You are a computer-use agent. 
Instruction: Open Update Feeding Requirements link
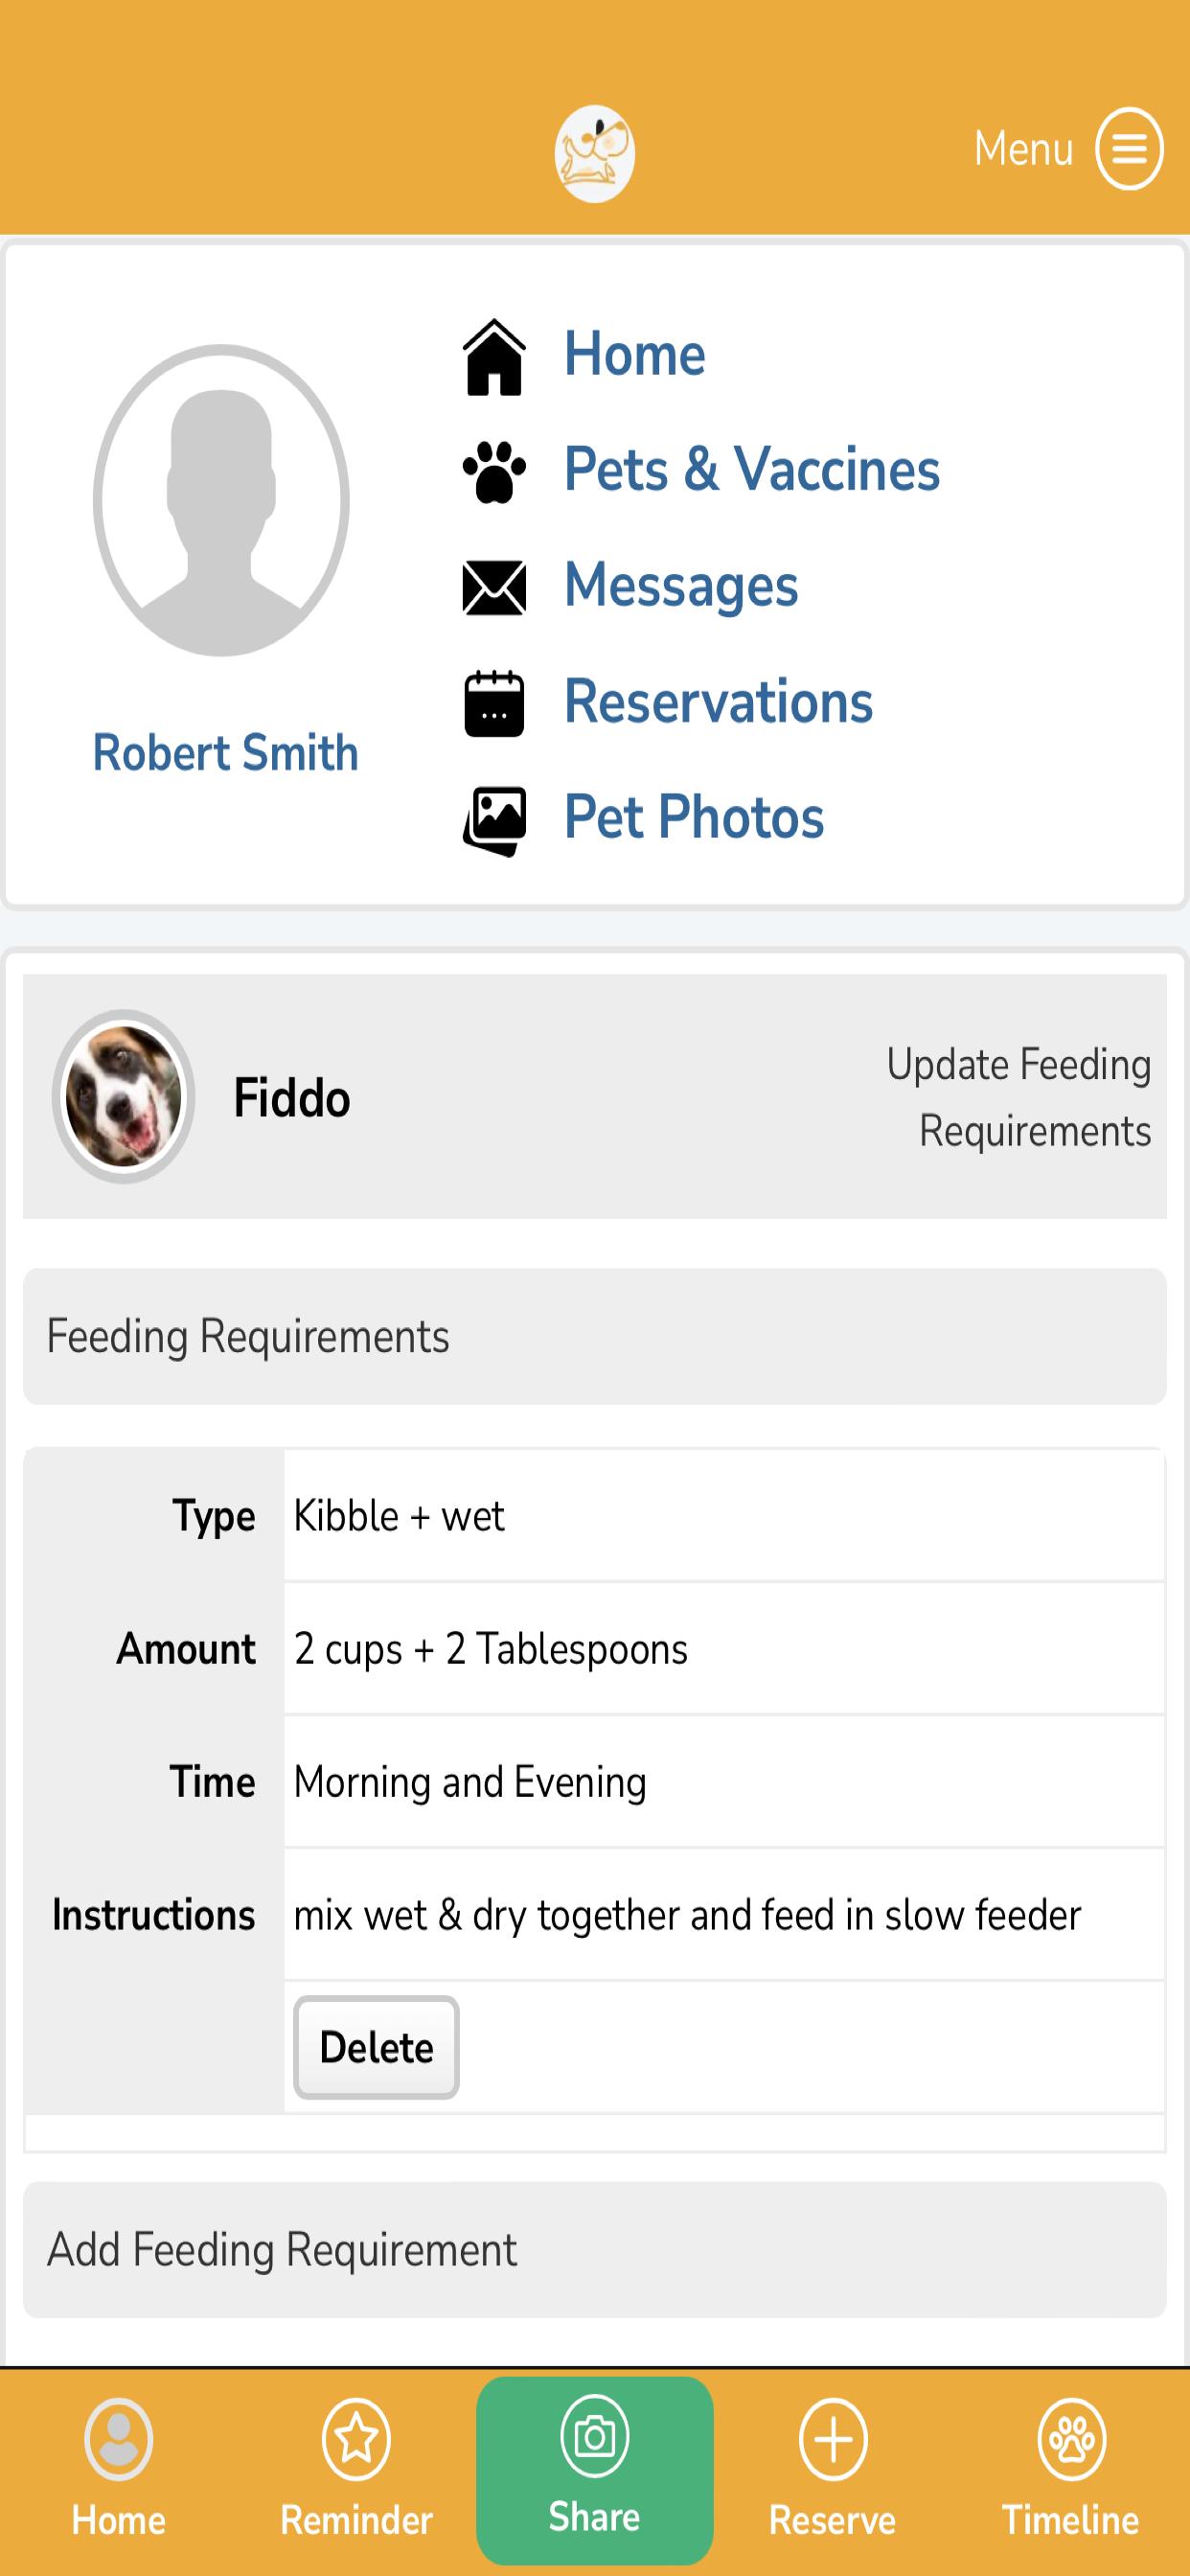coord(1018,1097)
